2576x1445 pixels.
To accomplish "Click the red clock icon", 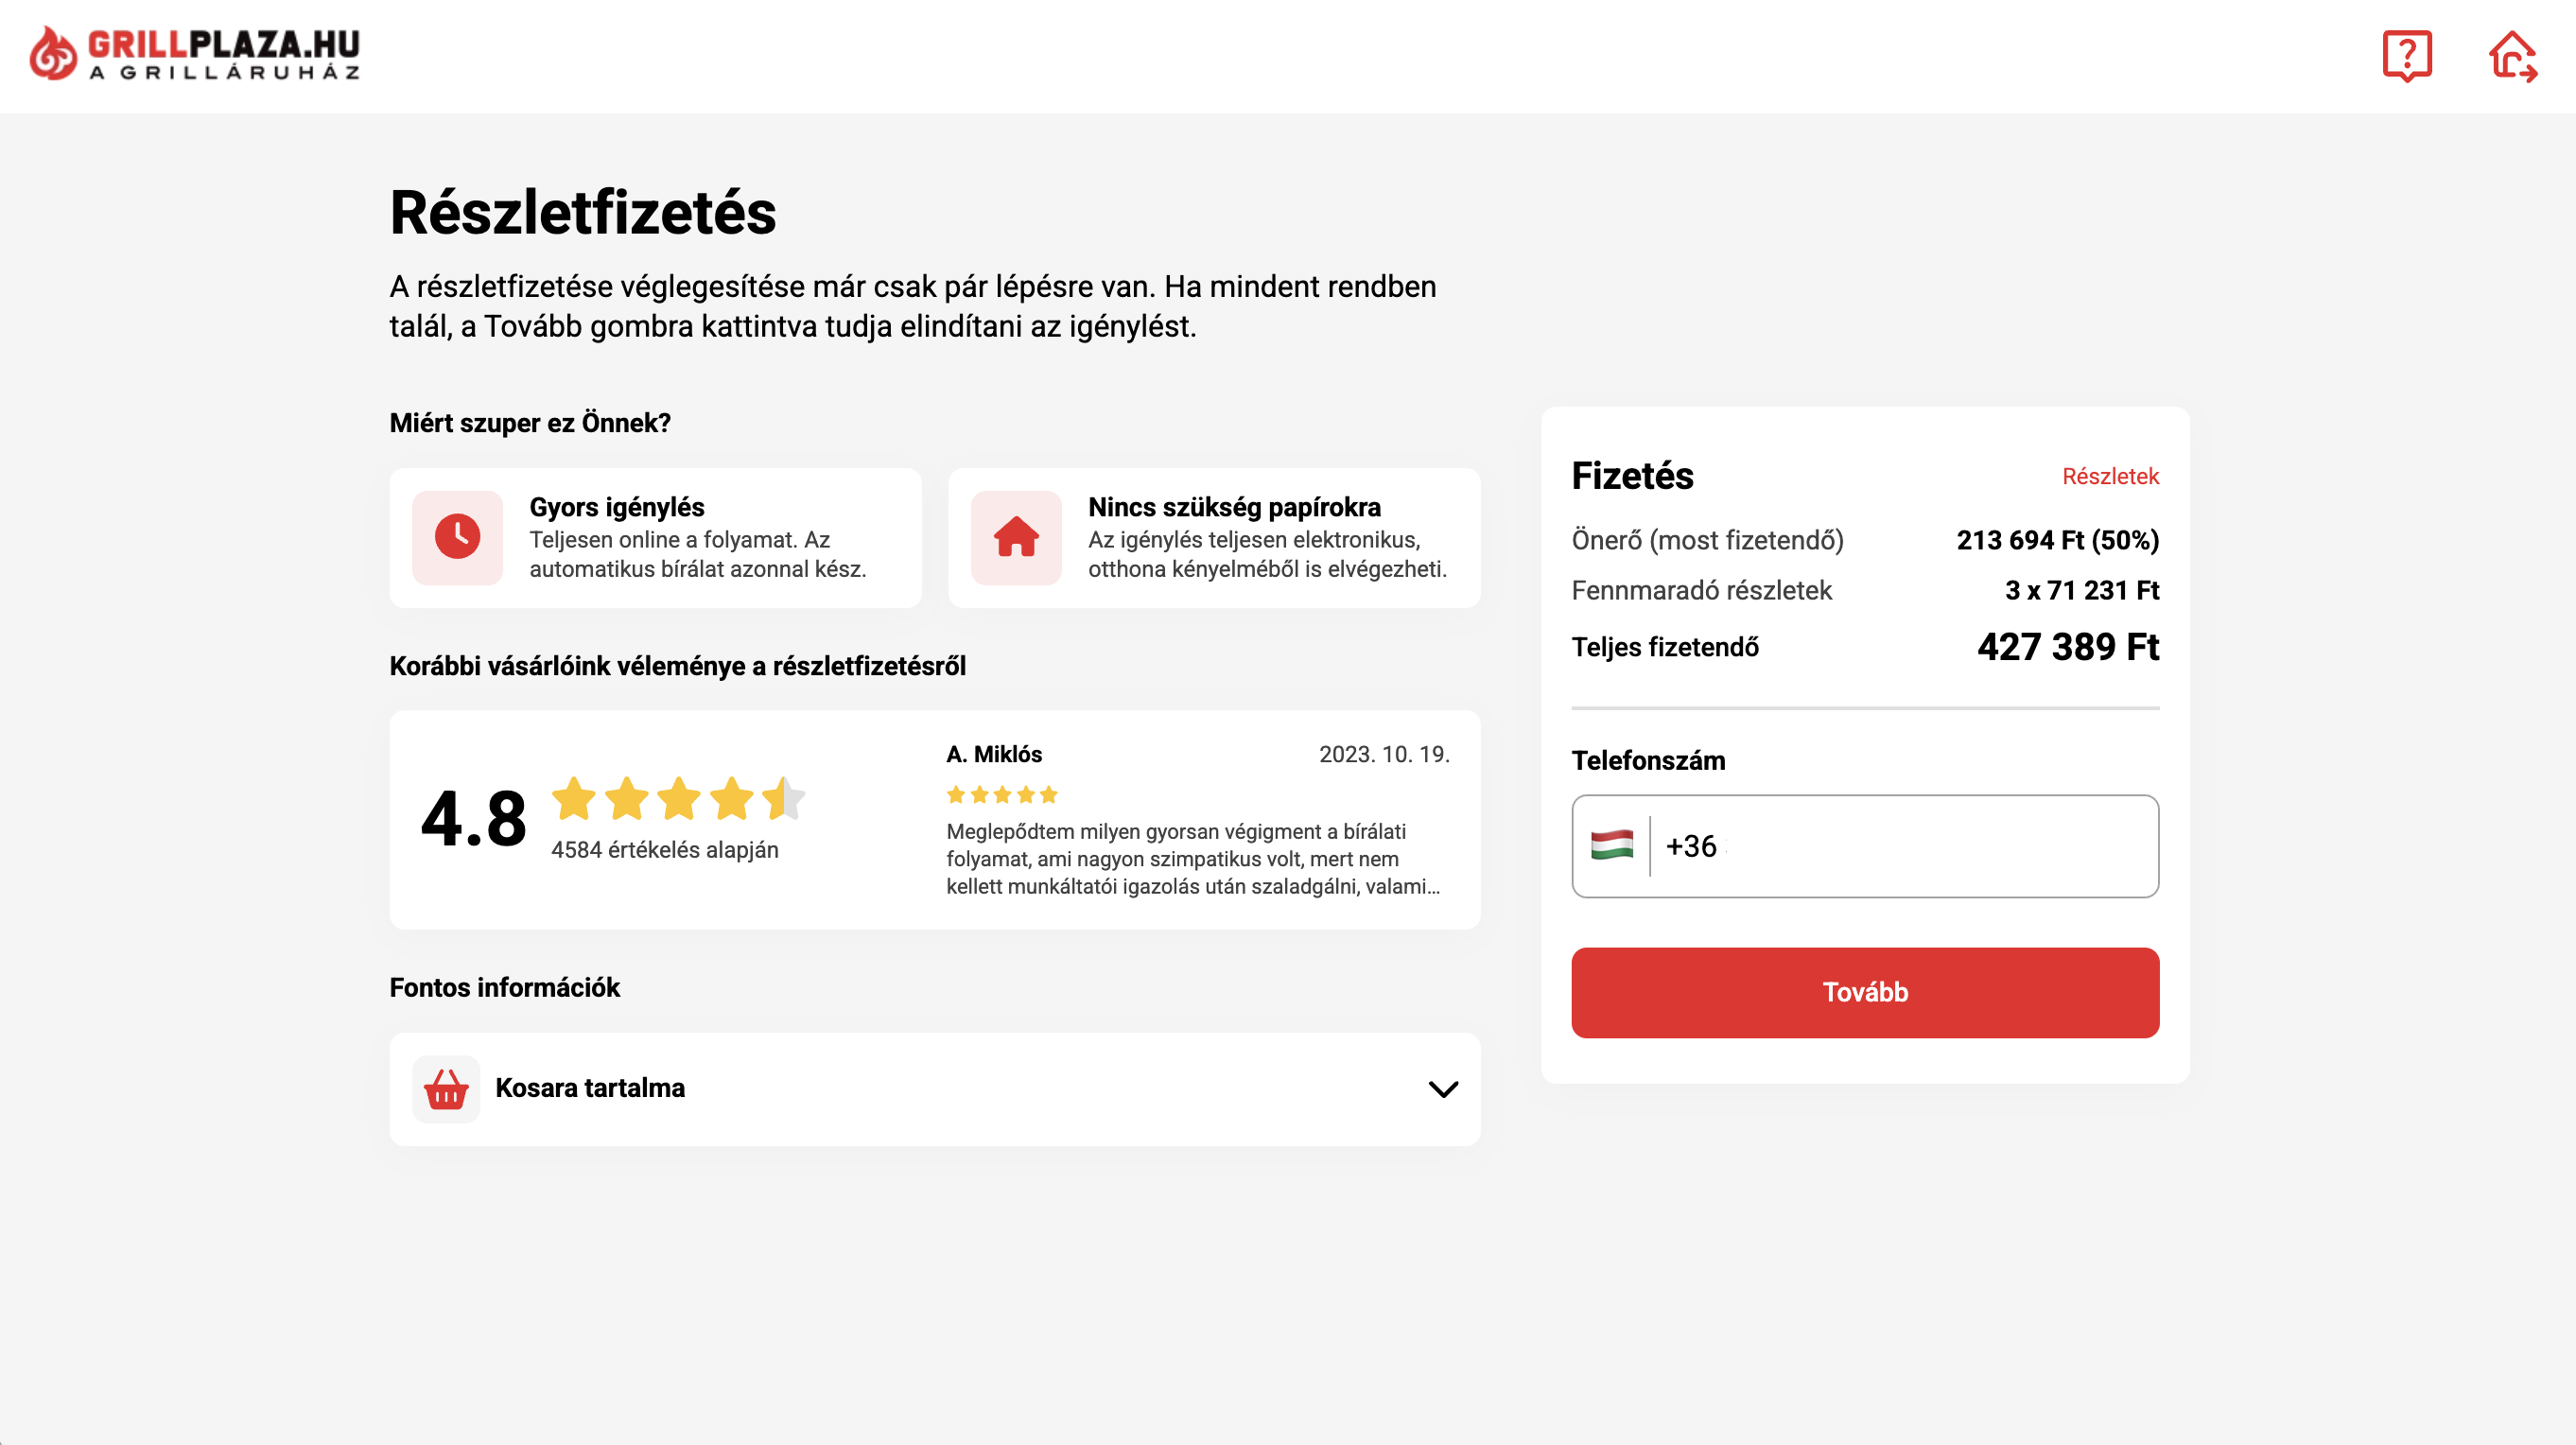I will [457, 537].
